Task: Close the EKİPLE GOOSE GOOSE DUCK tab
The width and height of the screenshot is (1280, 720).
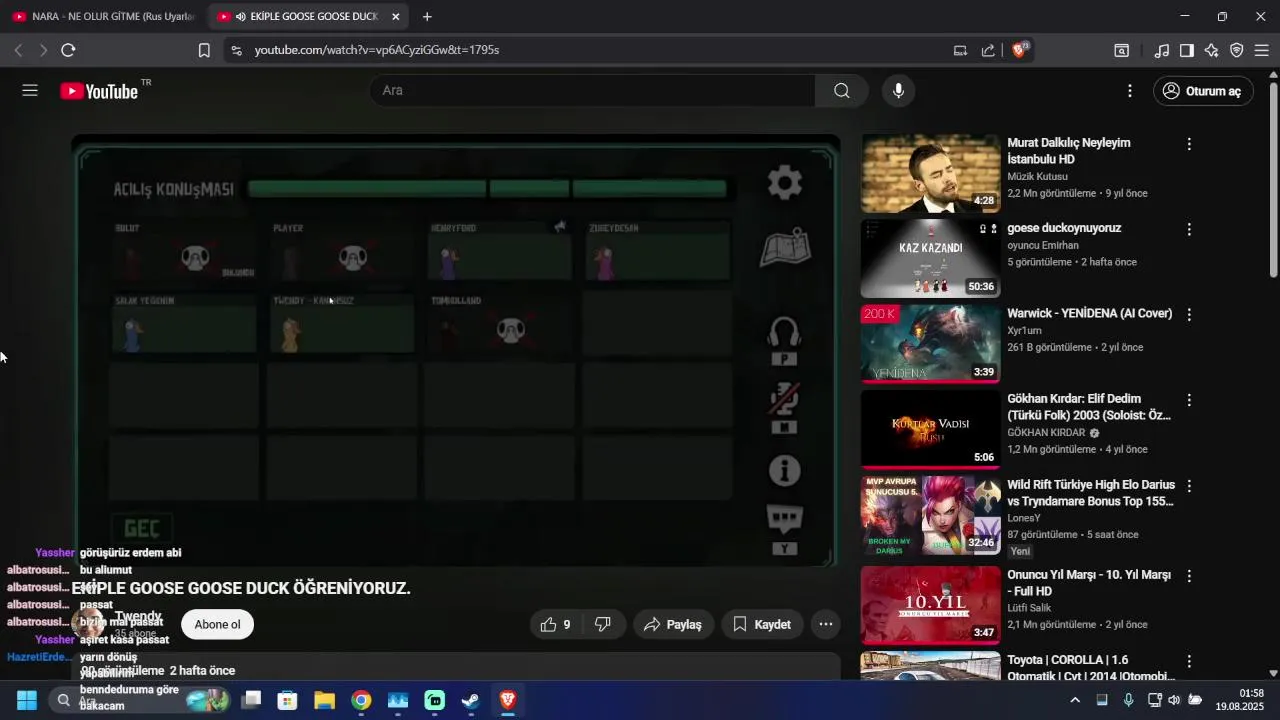Action: (396, 17)
